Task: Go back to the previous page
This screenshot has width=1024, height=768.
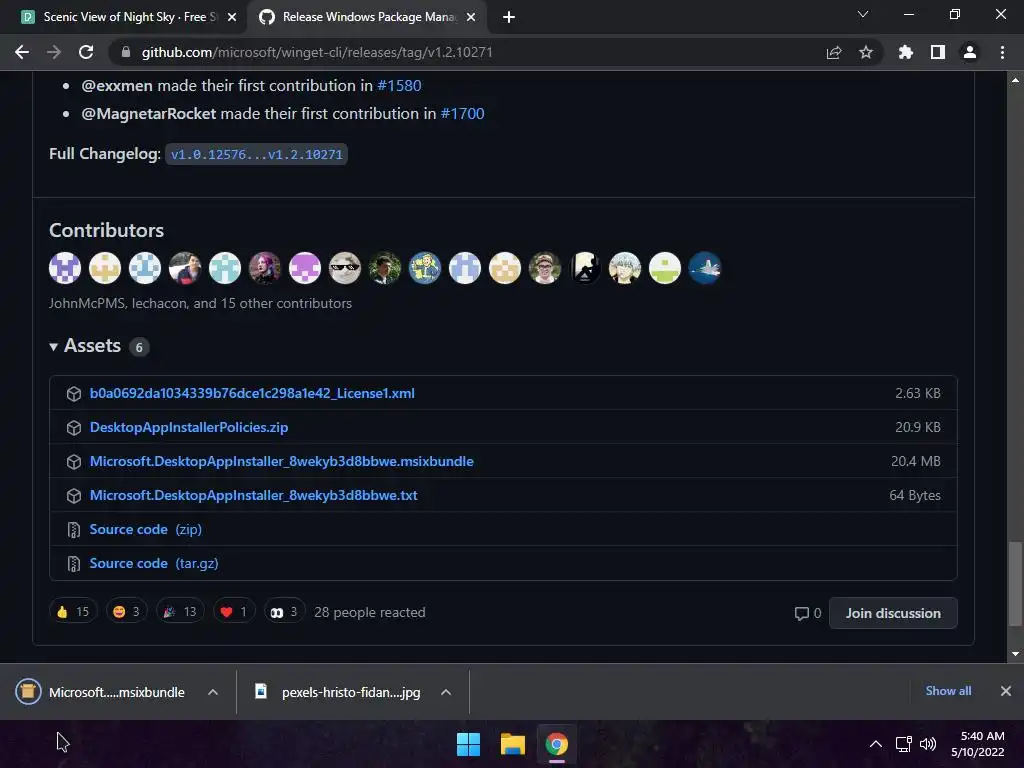Action: [x=22, y=52]
